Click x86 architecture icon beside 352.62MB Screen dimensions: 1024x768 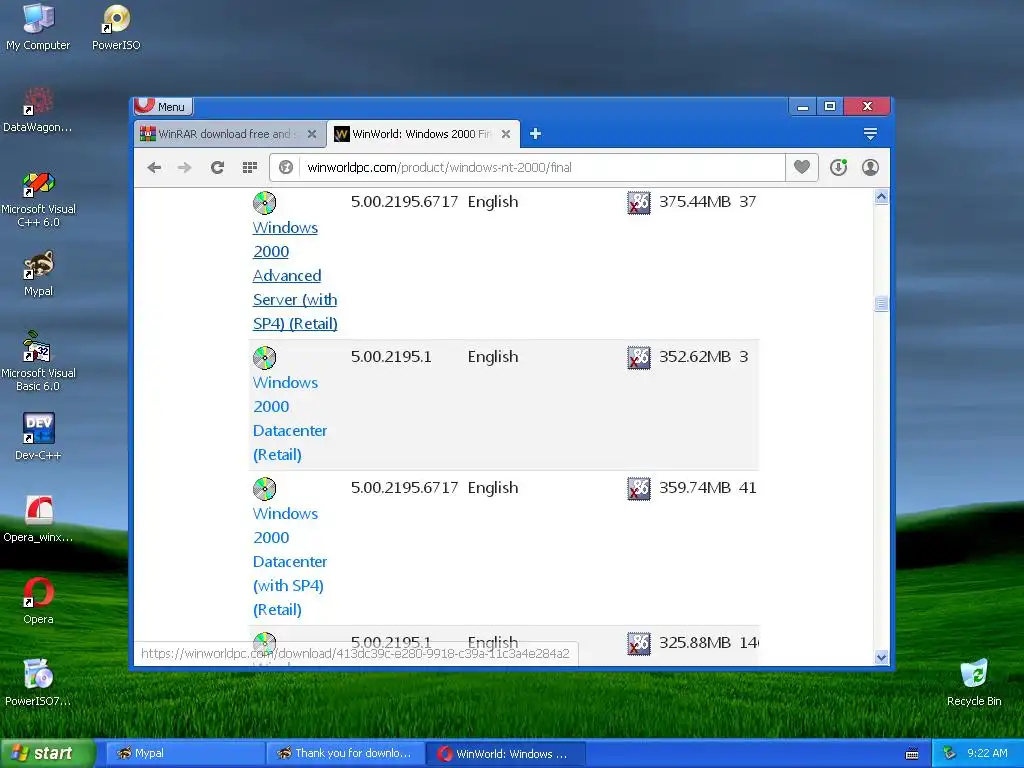(639, 358)
